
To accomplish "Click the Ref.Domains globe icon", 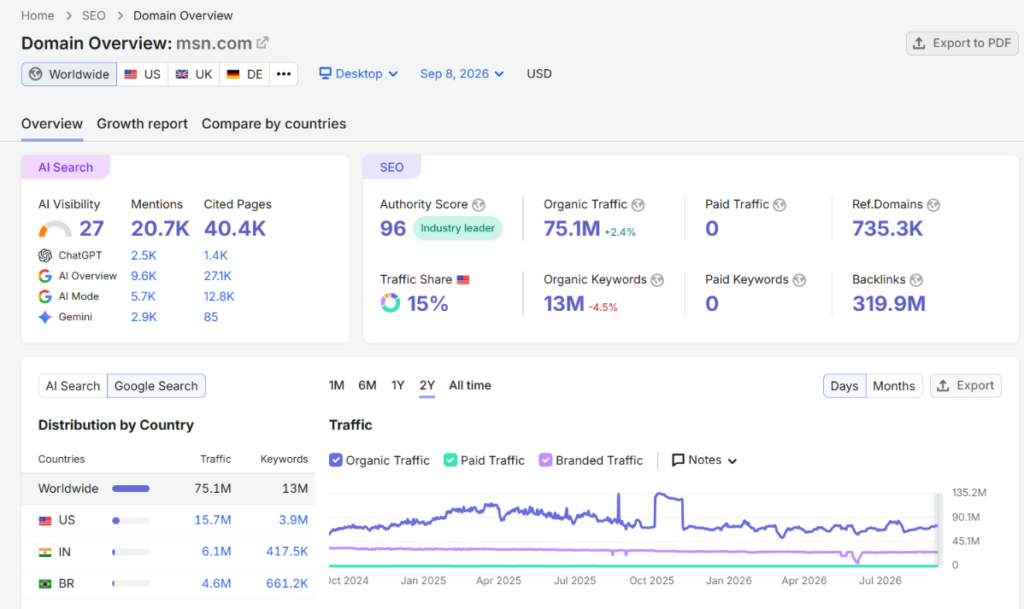I will pyautogui.click(x=933, y=205).
